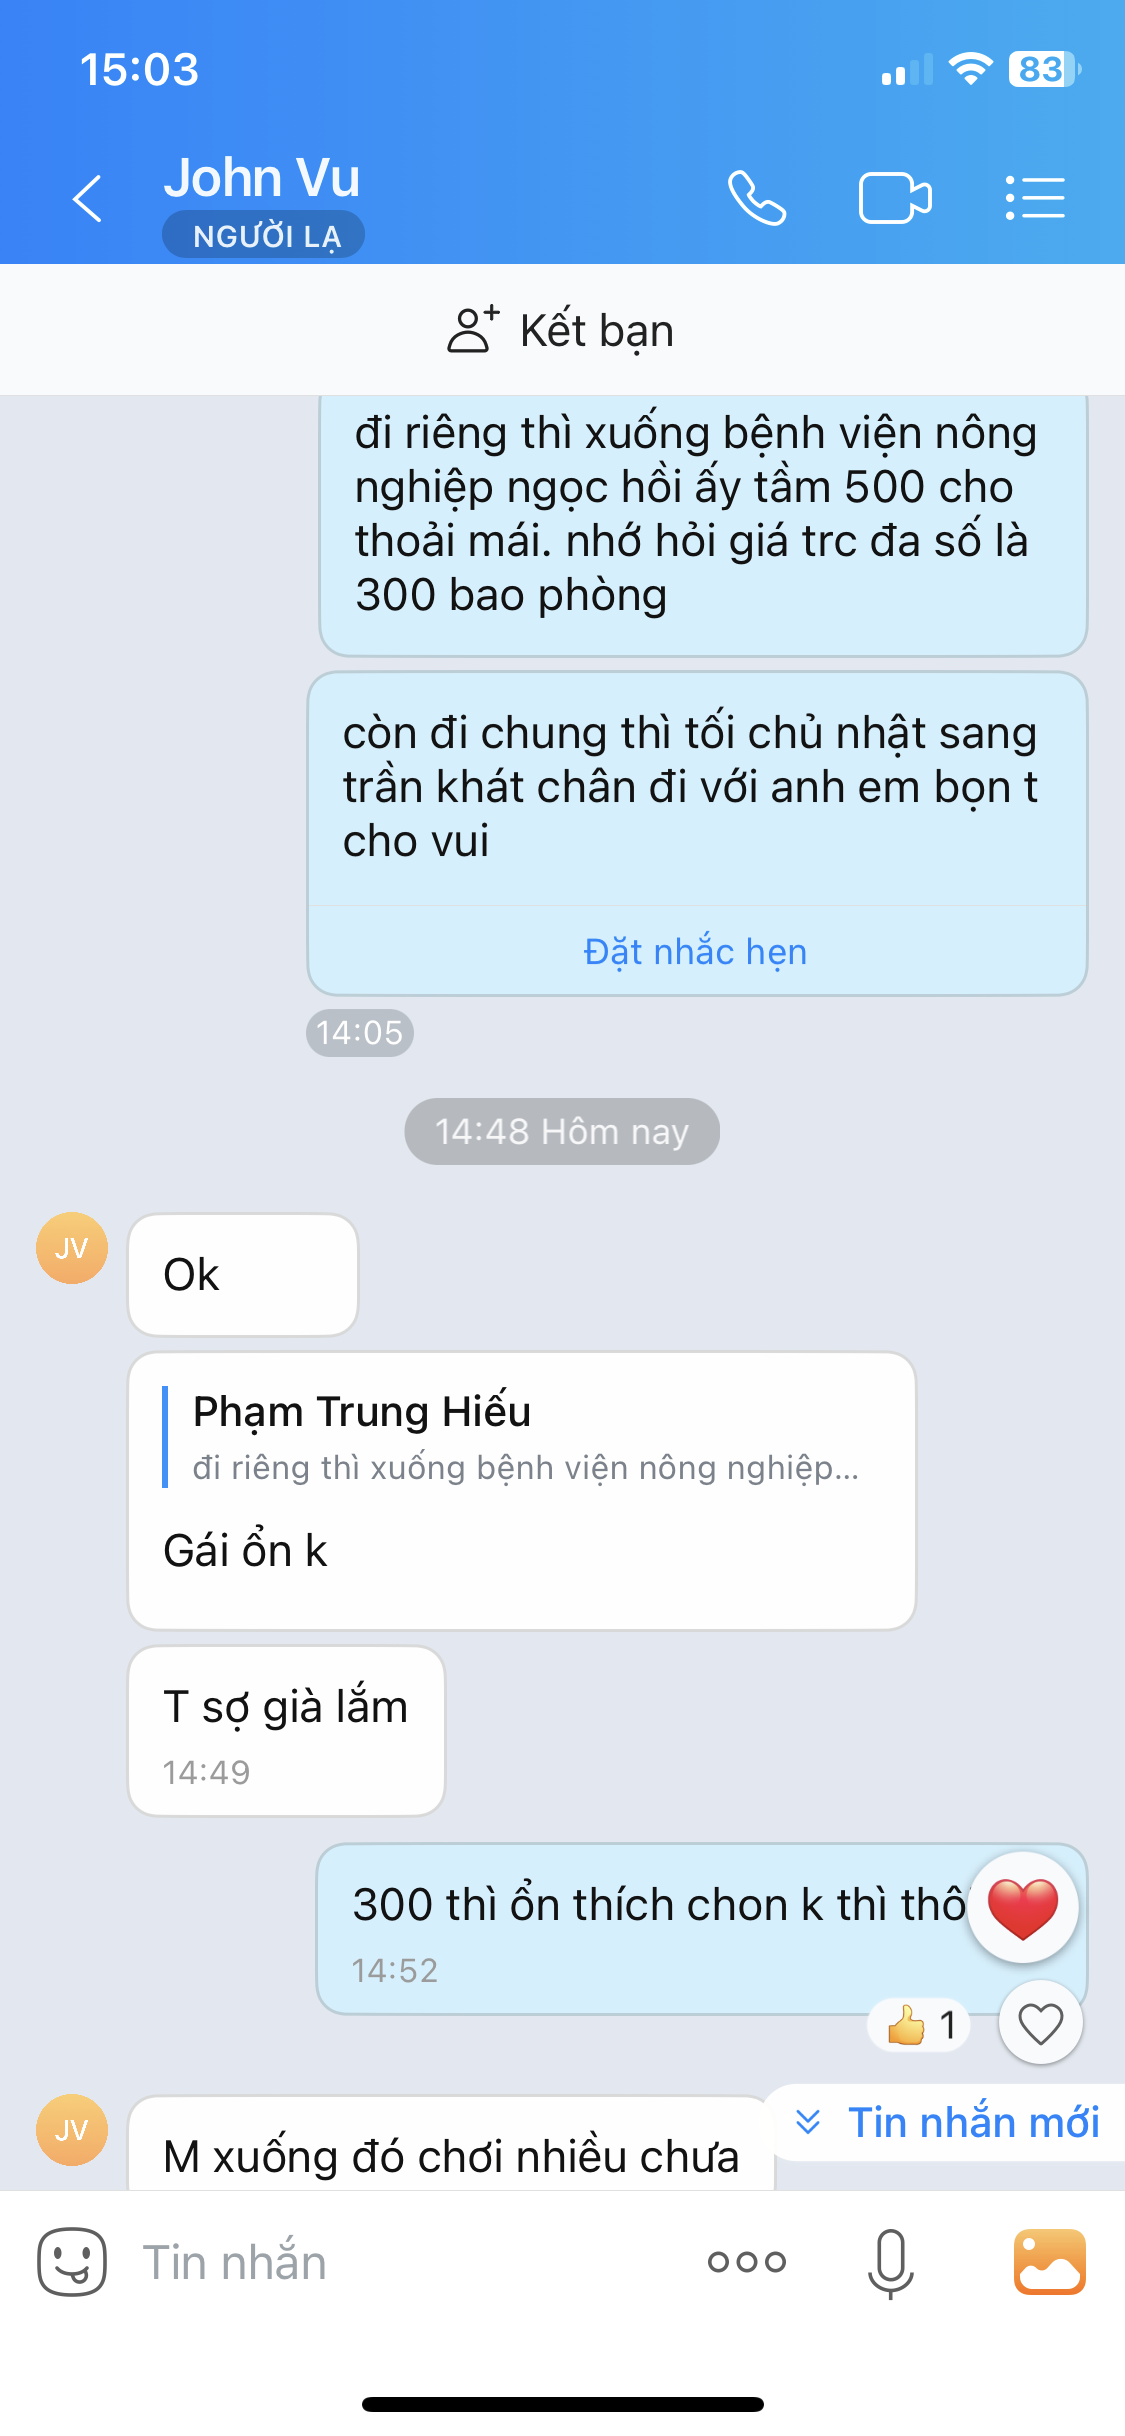Open the conversation options menu icon
This screenshot has width=1125, height=2436.
tap(1035, 198)
